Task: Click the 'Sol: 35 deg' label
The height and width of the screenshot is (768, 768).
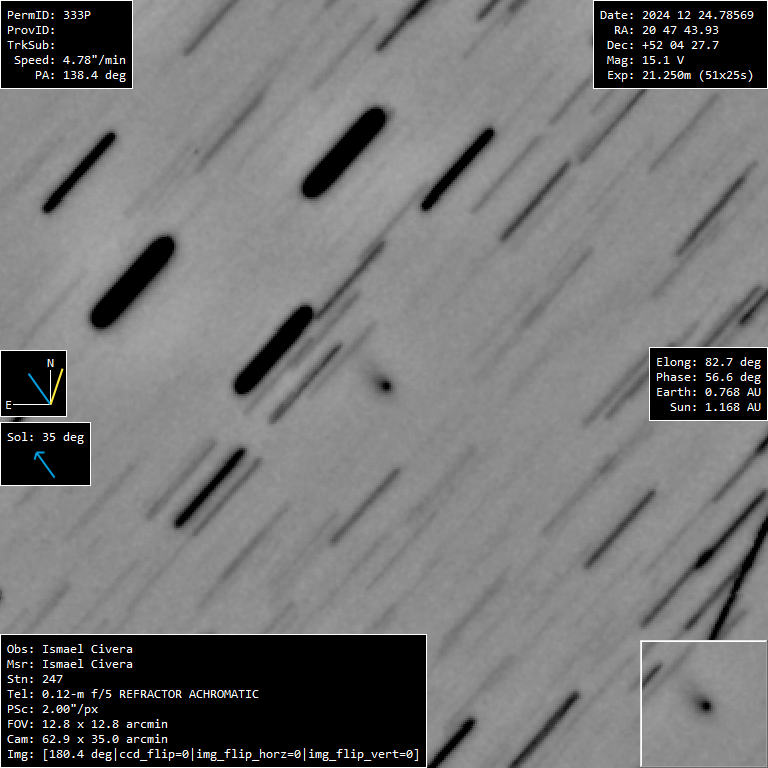Action: pos(46,437)
